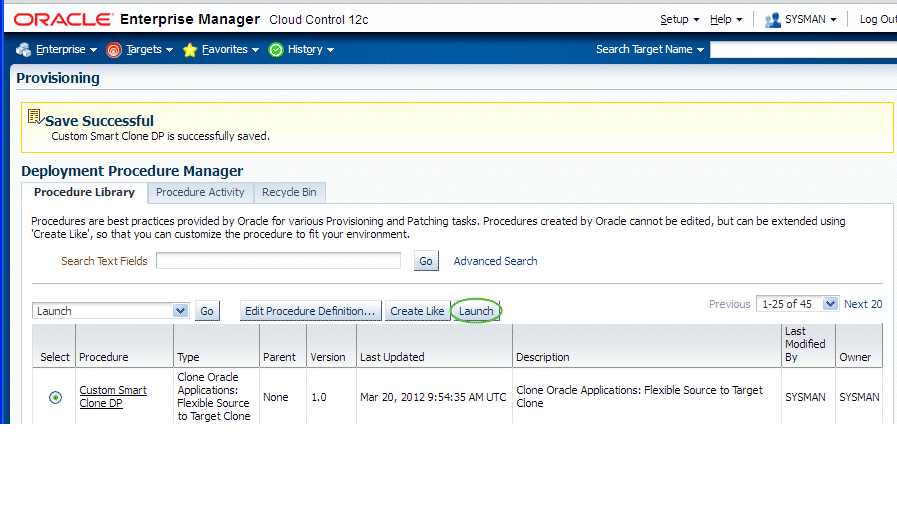Image resolution: width=897 pixels, height=525 pixels.
Task: Open the Favorites menu
Action: [x=230, y=50]
